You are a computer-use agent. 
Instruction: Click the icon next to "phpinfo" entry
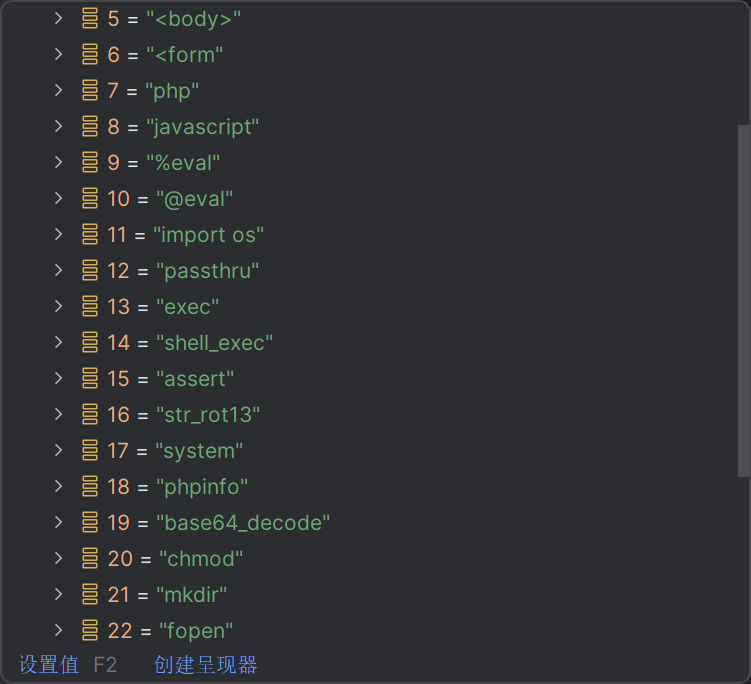pyautogui.click(x=90, y=487)
